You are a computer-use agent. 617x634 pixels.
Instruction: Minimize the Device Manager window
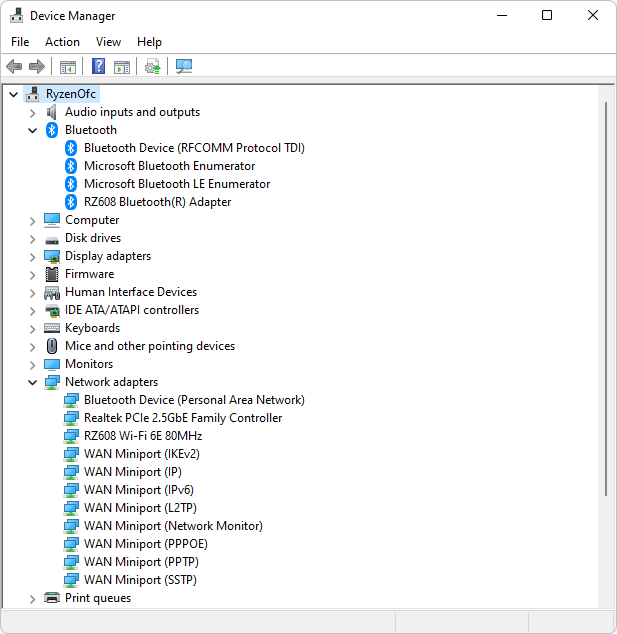coord(502,15)
